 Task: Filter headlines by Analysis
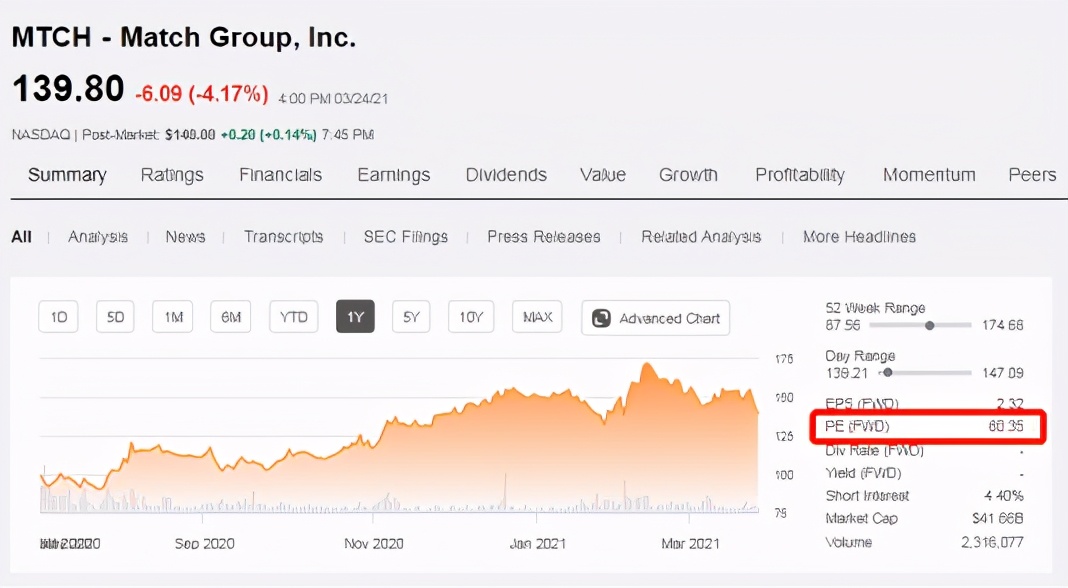click(x=98, y=237)
